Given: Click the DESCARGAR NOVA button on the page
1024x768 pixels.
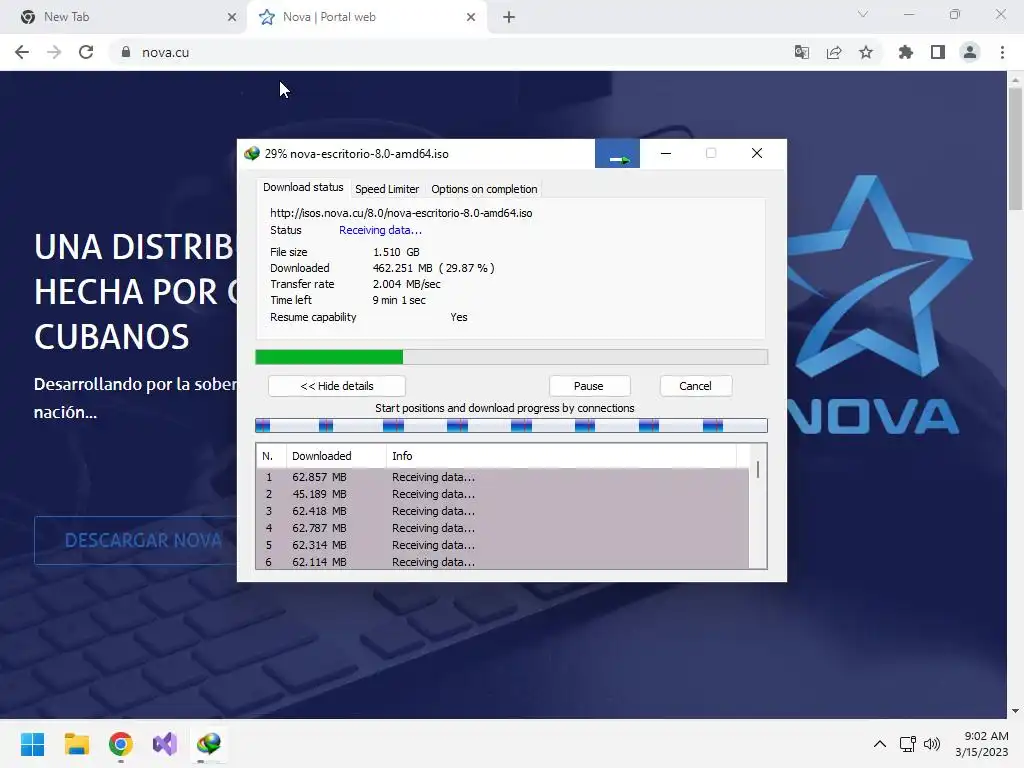Looking at the screenshot, I should [x=137, y=540].
